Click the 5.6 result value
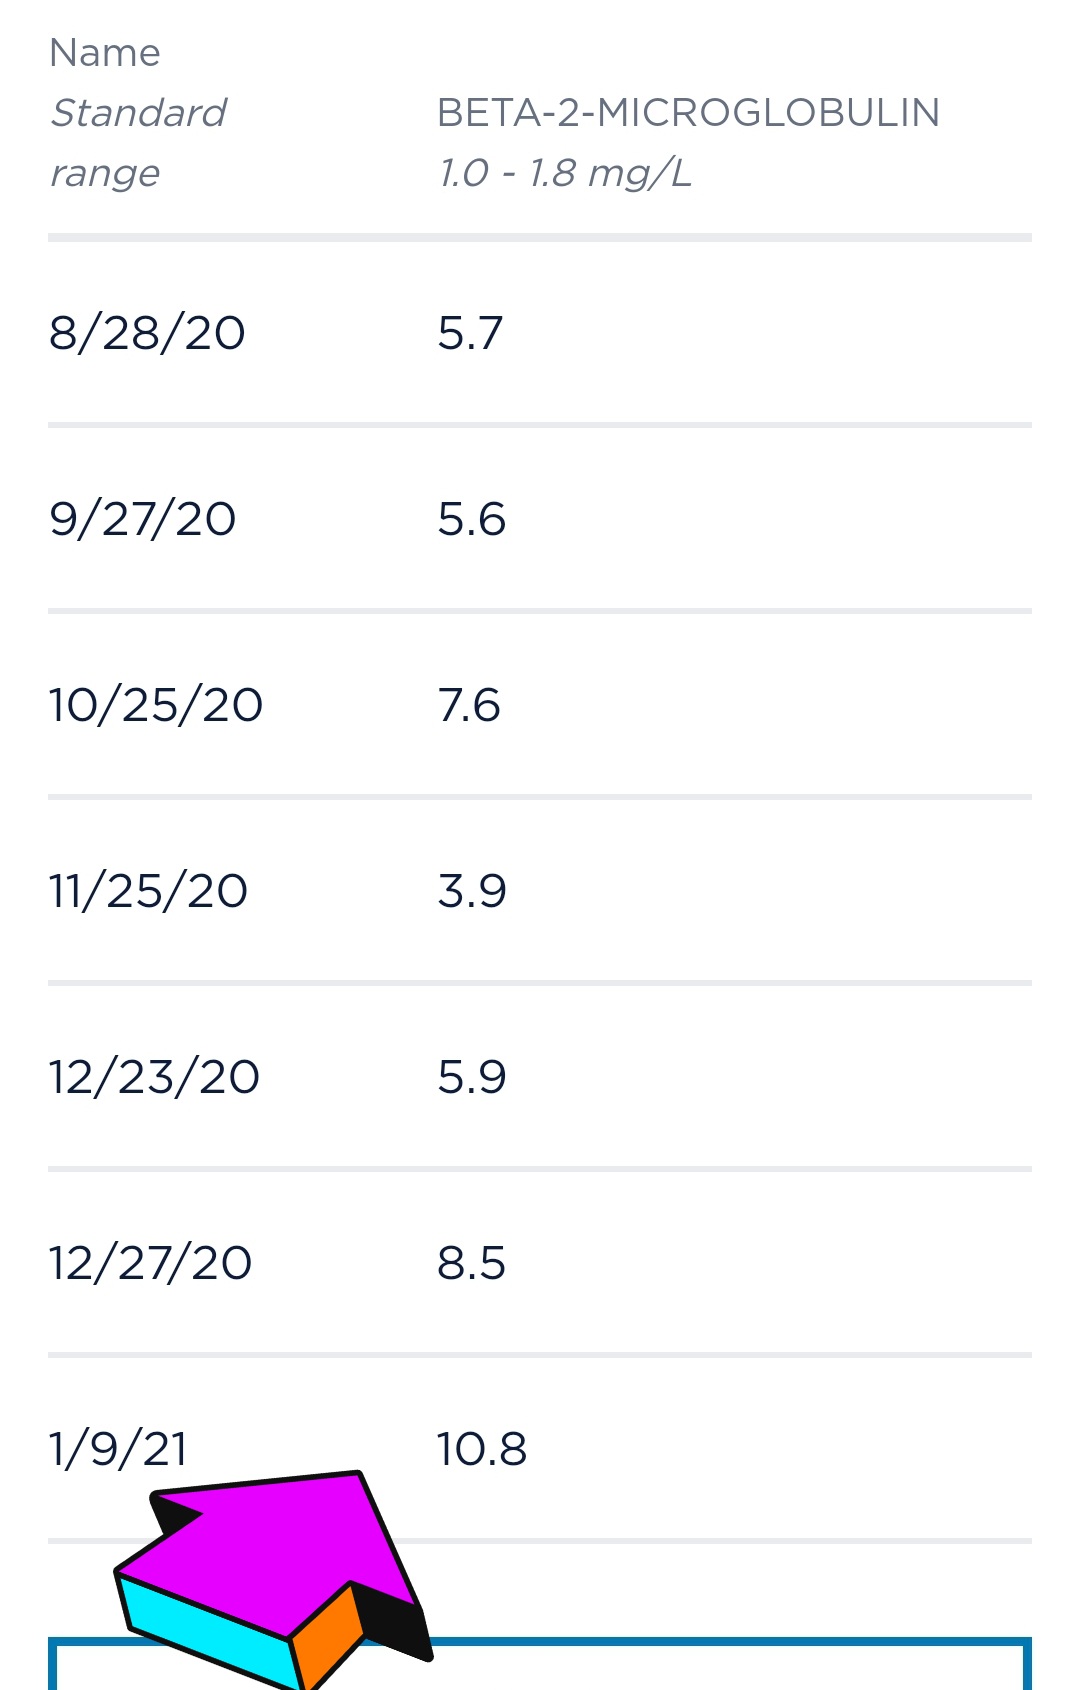This screenshot has width=1080, height=1690. (471, 519)
